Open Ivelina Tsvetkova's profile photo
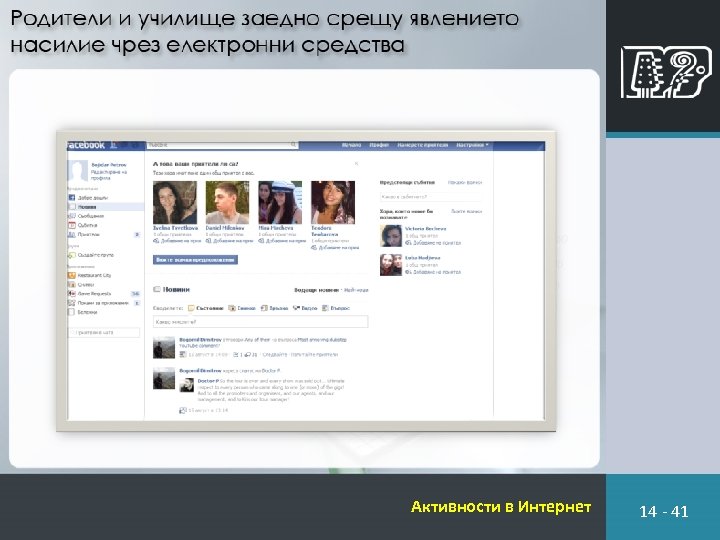This screenshot has width=720, height=540. point(175,202)
